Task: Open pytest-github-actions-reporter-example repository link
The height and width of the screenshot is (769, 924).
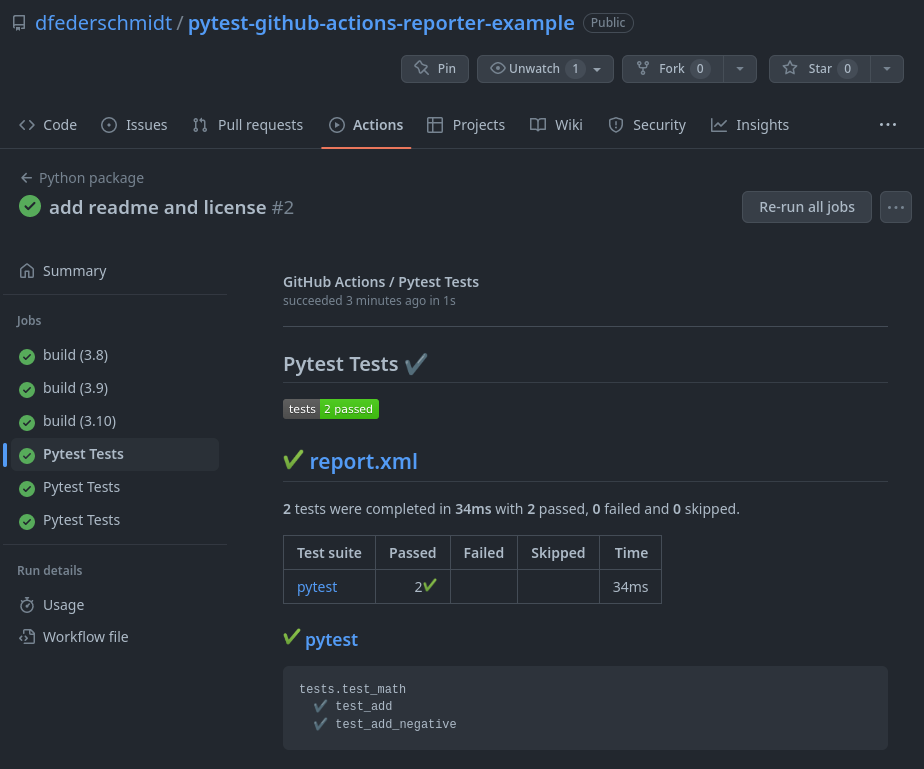Action: pyautogui.click(x=381, y=23)
